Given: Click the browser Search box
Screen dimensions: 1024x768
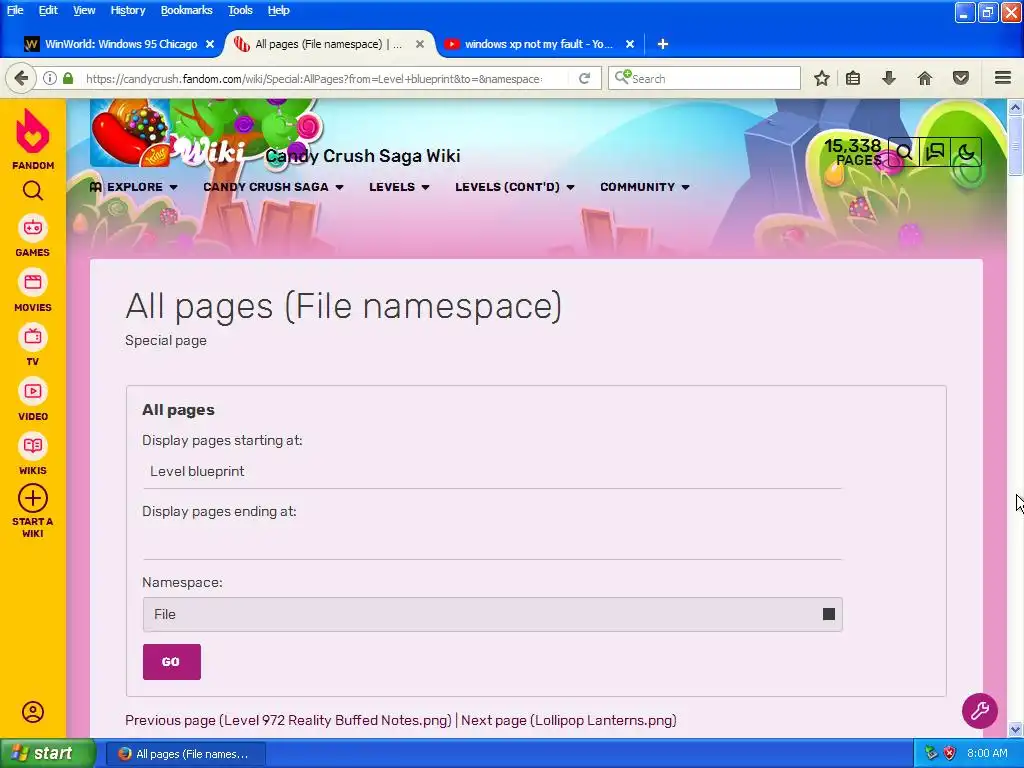Looking at the screenshot, I should coord(704,78).
